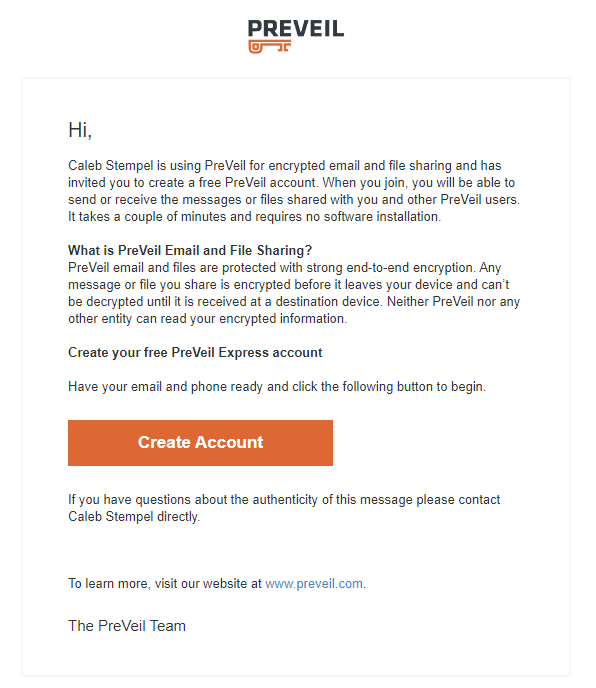Image resolution: width=596 pixels, height=688 pixels.
Task: Click the 'PreVeil email and files are protected' sentence
Action: [x=284, y=268]
